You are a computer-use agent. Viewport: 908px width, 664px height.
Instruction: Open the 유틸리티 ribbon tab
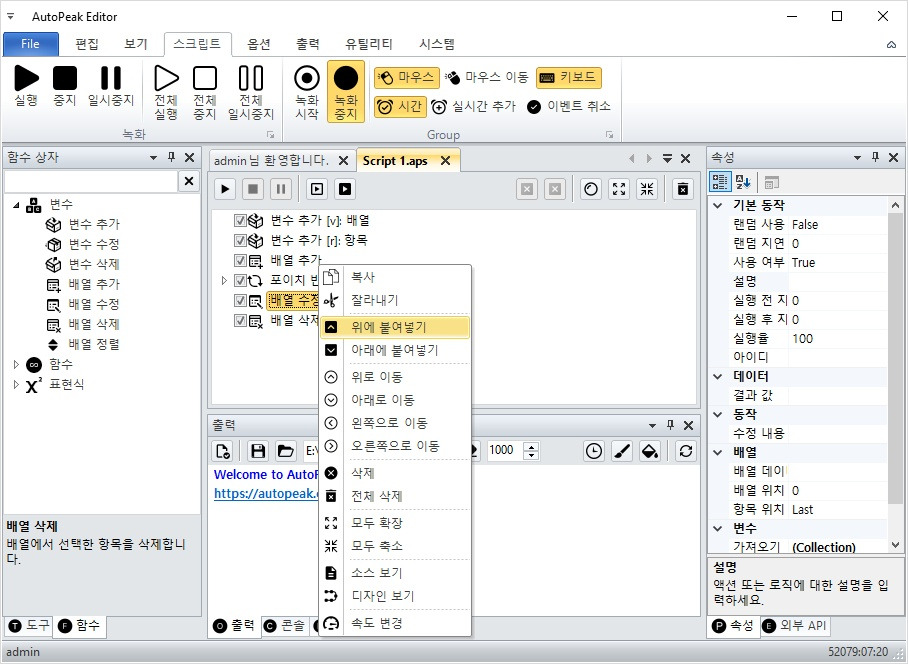(368, 44)
